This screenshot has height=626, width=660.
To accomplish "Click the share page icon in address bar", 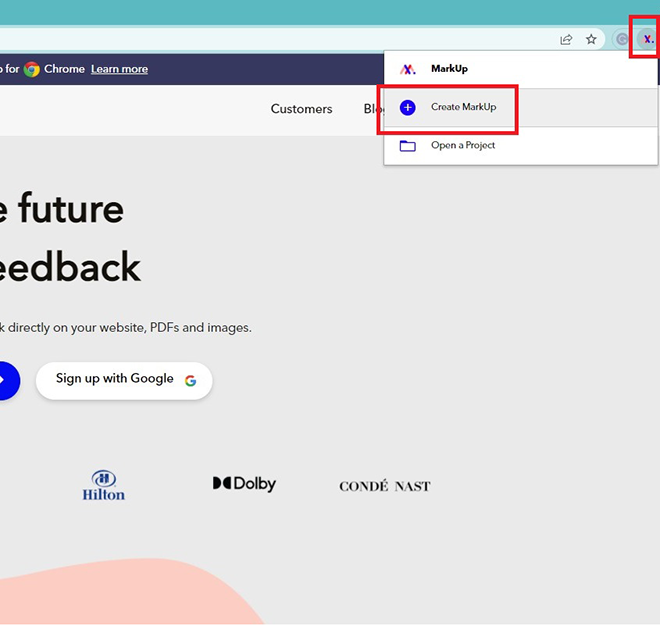I will (x=566, y=40).
